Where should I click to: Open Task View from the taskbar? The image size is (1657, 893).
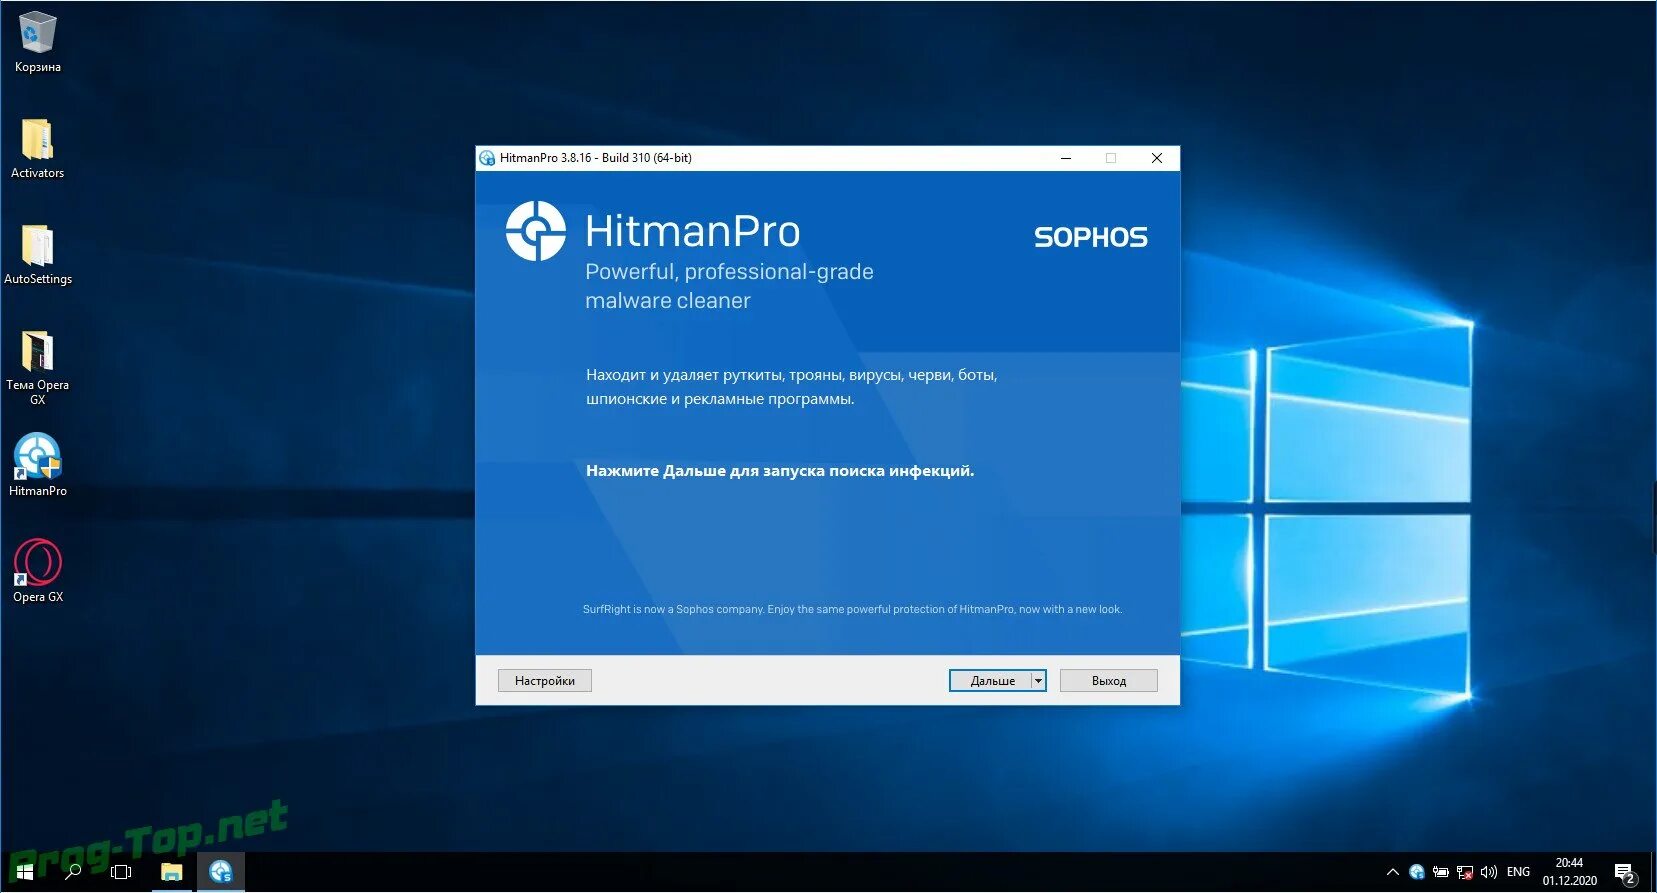click(121, 872)
